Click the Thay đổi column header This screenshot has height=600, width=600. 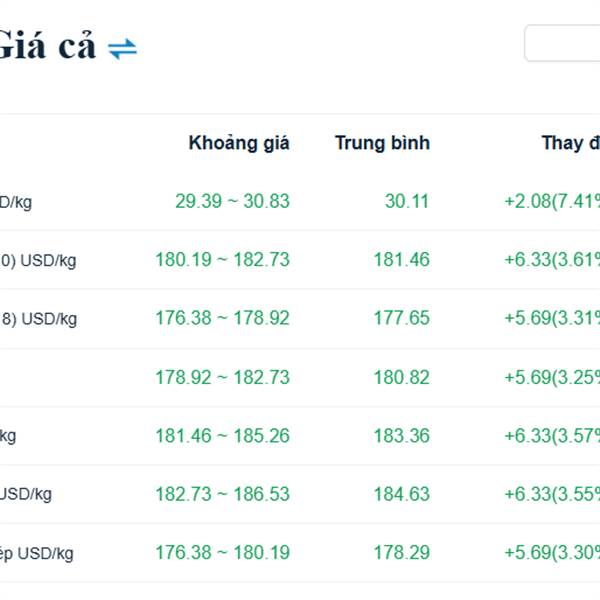570,143
